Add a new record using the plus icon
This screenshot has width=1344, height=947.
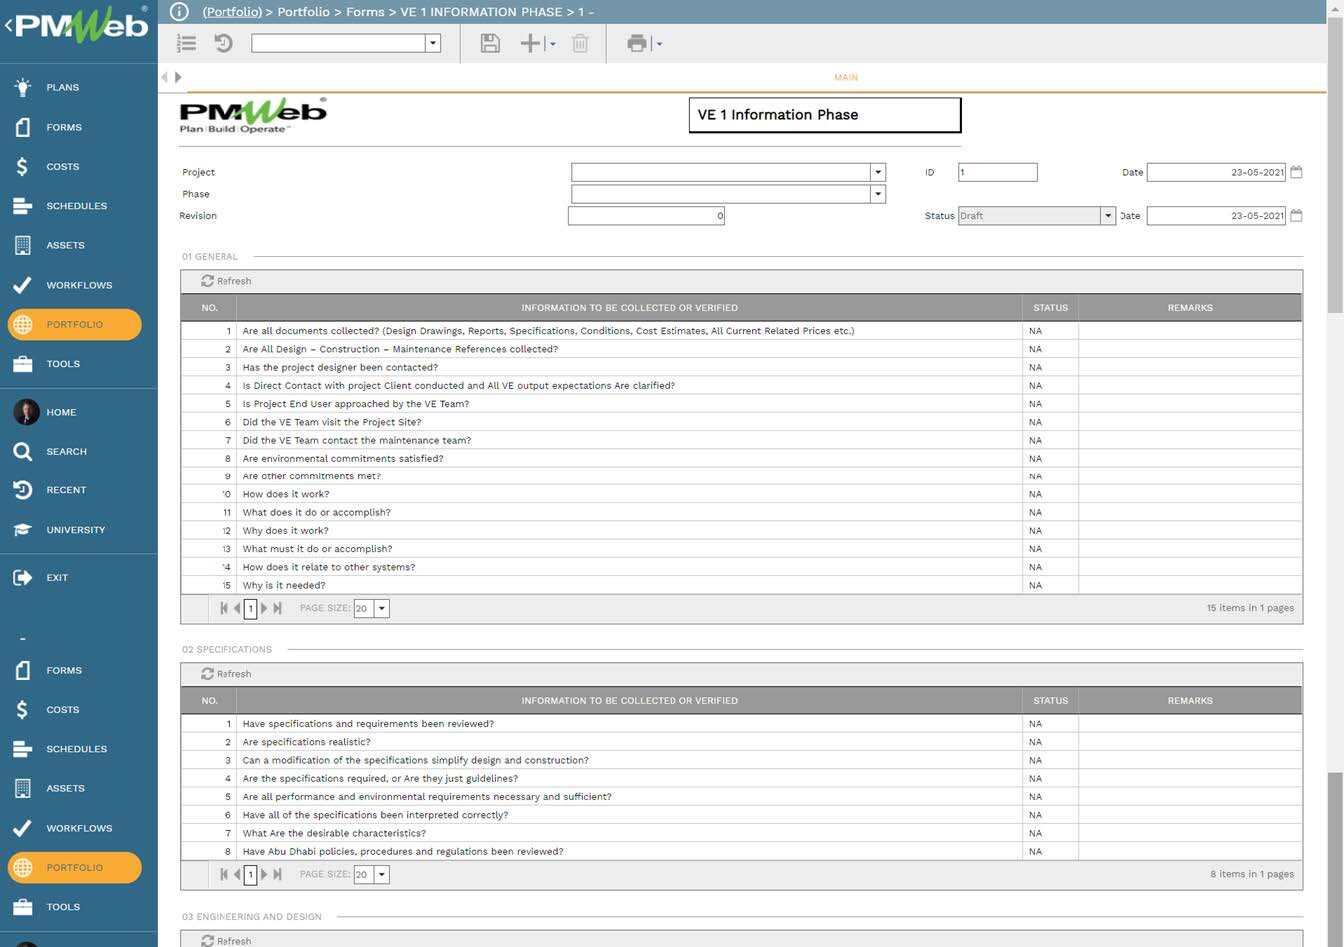coord(530,42)
